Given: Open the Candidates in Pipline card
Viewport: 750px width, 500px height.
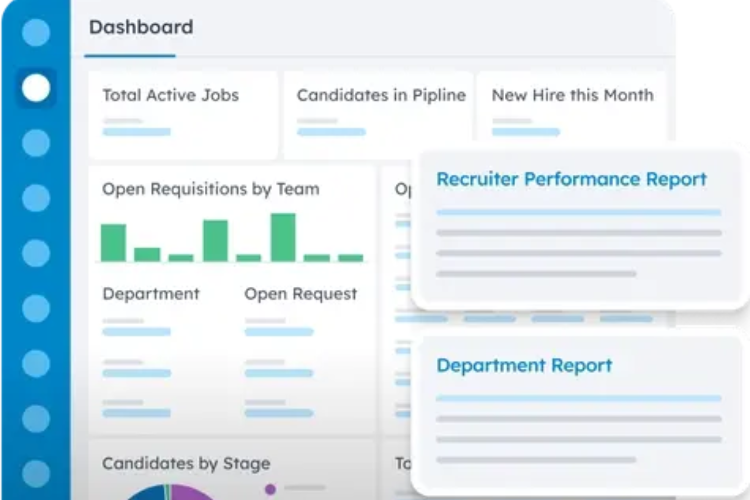Looking at the screenshot, I should point(378,115).
